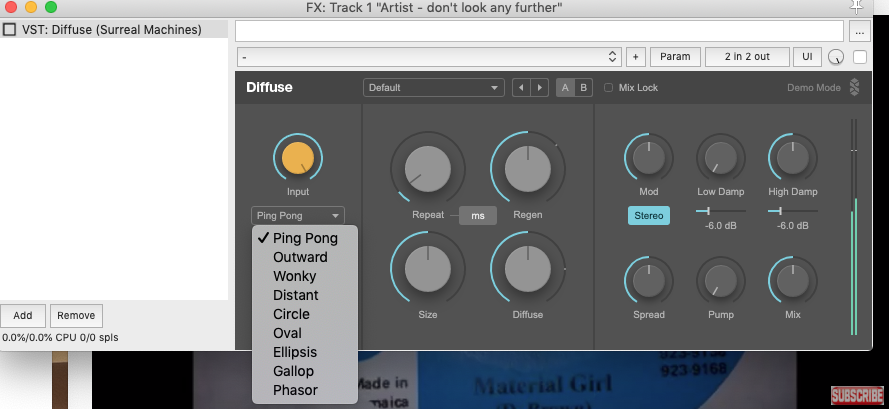The width and height of the screenshot is (889, 409).
Task: Go to previous preset arrow
Action: [521, 88]
